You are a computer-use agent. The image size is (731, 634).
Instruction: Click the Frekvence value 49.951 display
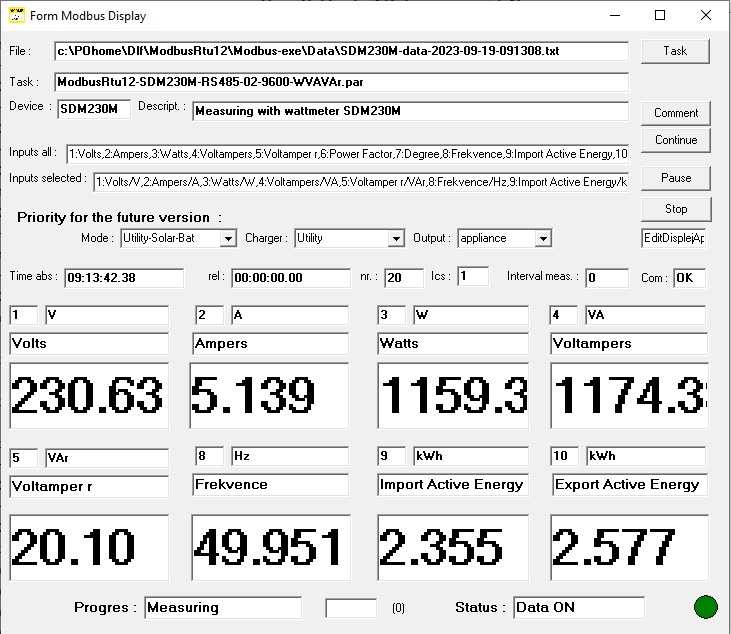click(x=271, y=547)
